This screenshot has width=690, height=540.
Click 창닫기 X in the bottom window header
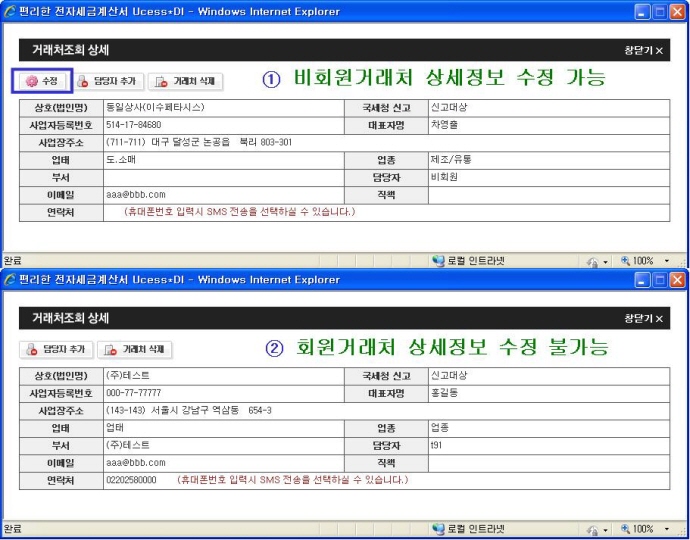pyautogui.click(x=643, y=319)
